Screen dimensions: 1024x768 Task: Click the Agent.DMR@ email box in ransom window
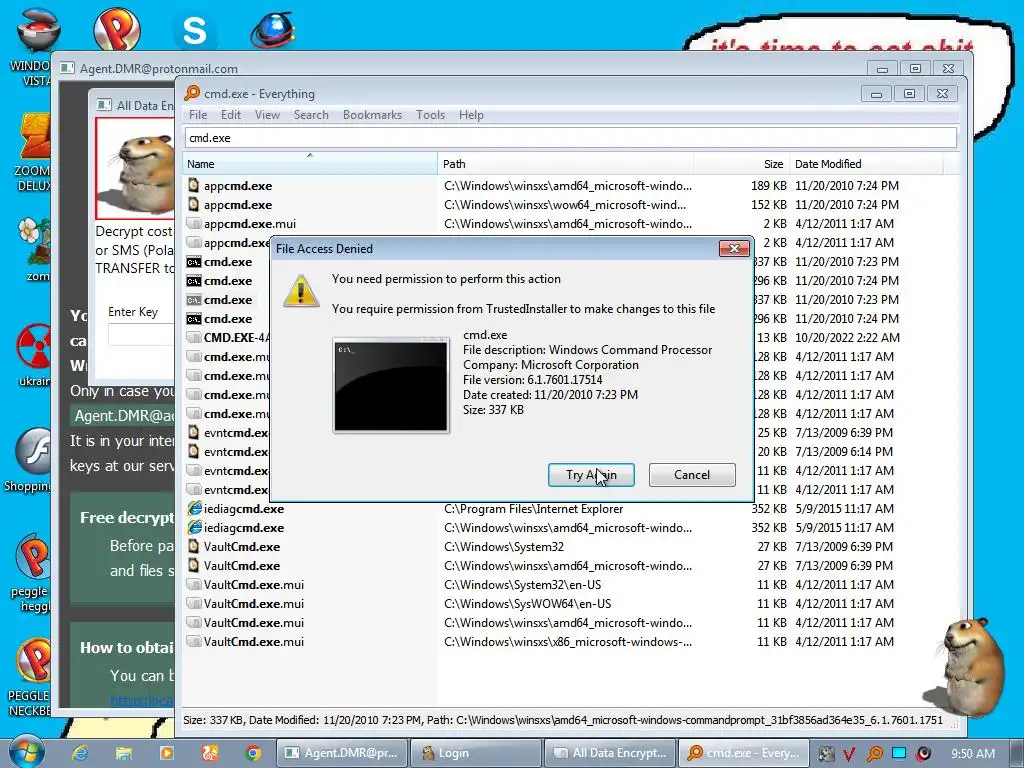pos(122,416)
